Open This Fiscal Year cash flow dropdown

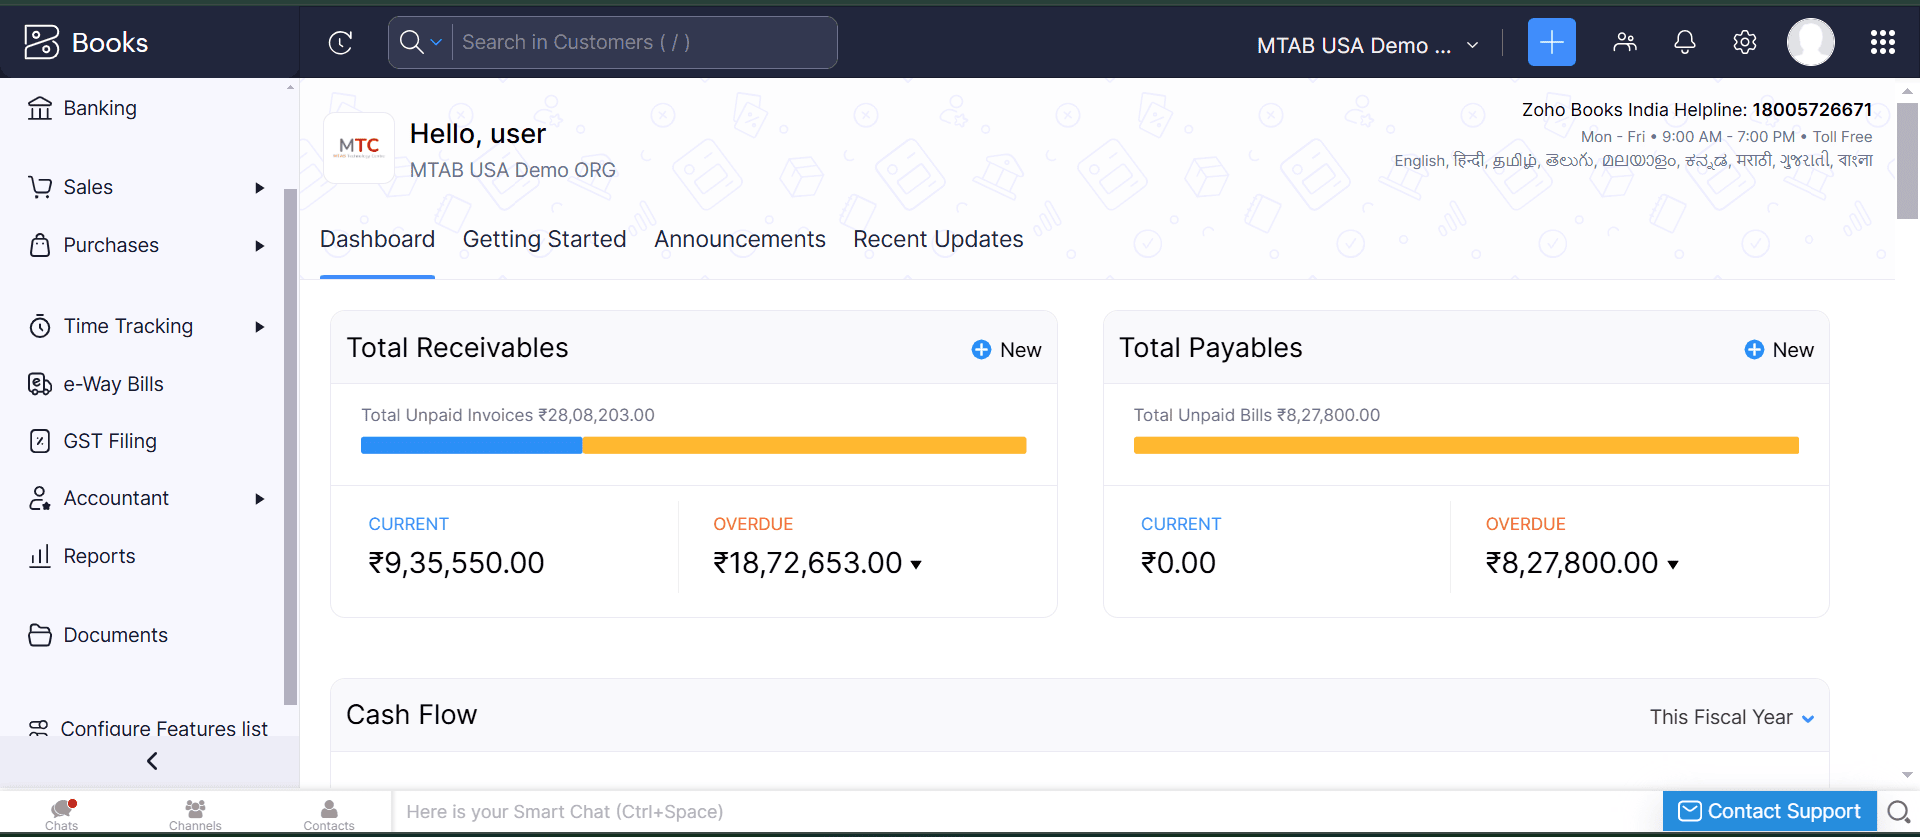pyautogui.click(x=1732, y=717)
